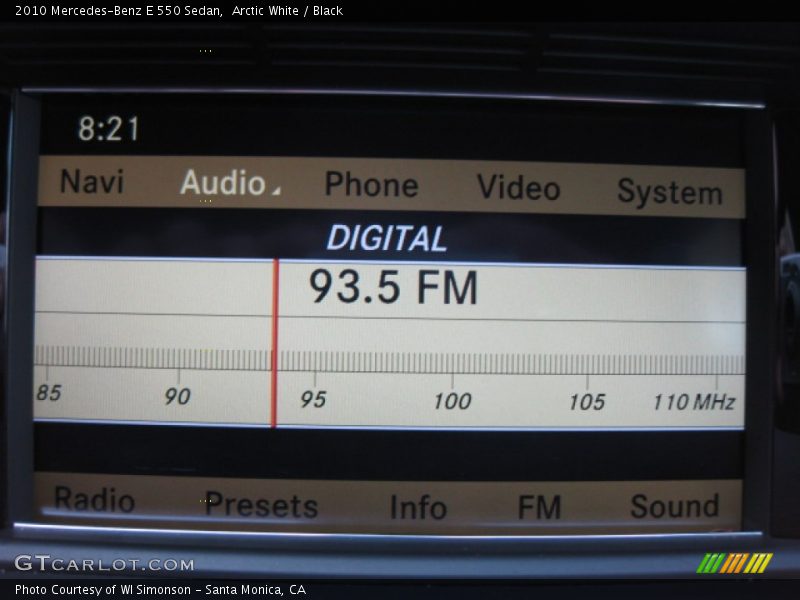Image resolution: width=800 pixels, height=600 pixels.
Task: Expand the Audio dropdown triangle
Action: click(x=276, y=190)
